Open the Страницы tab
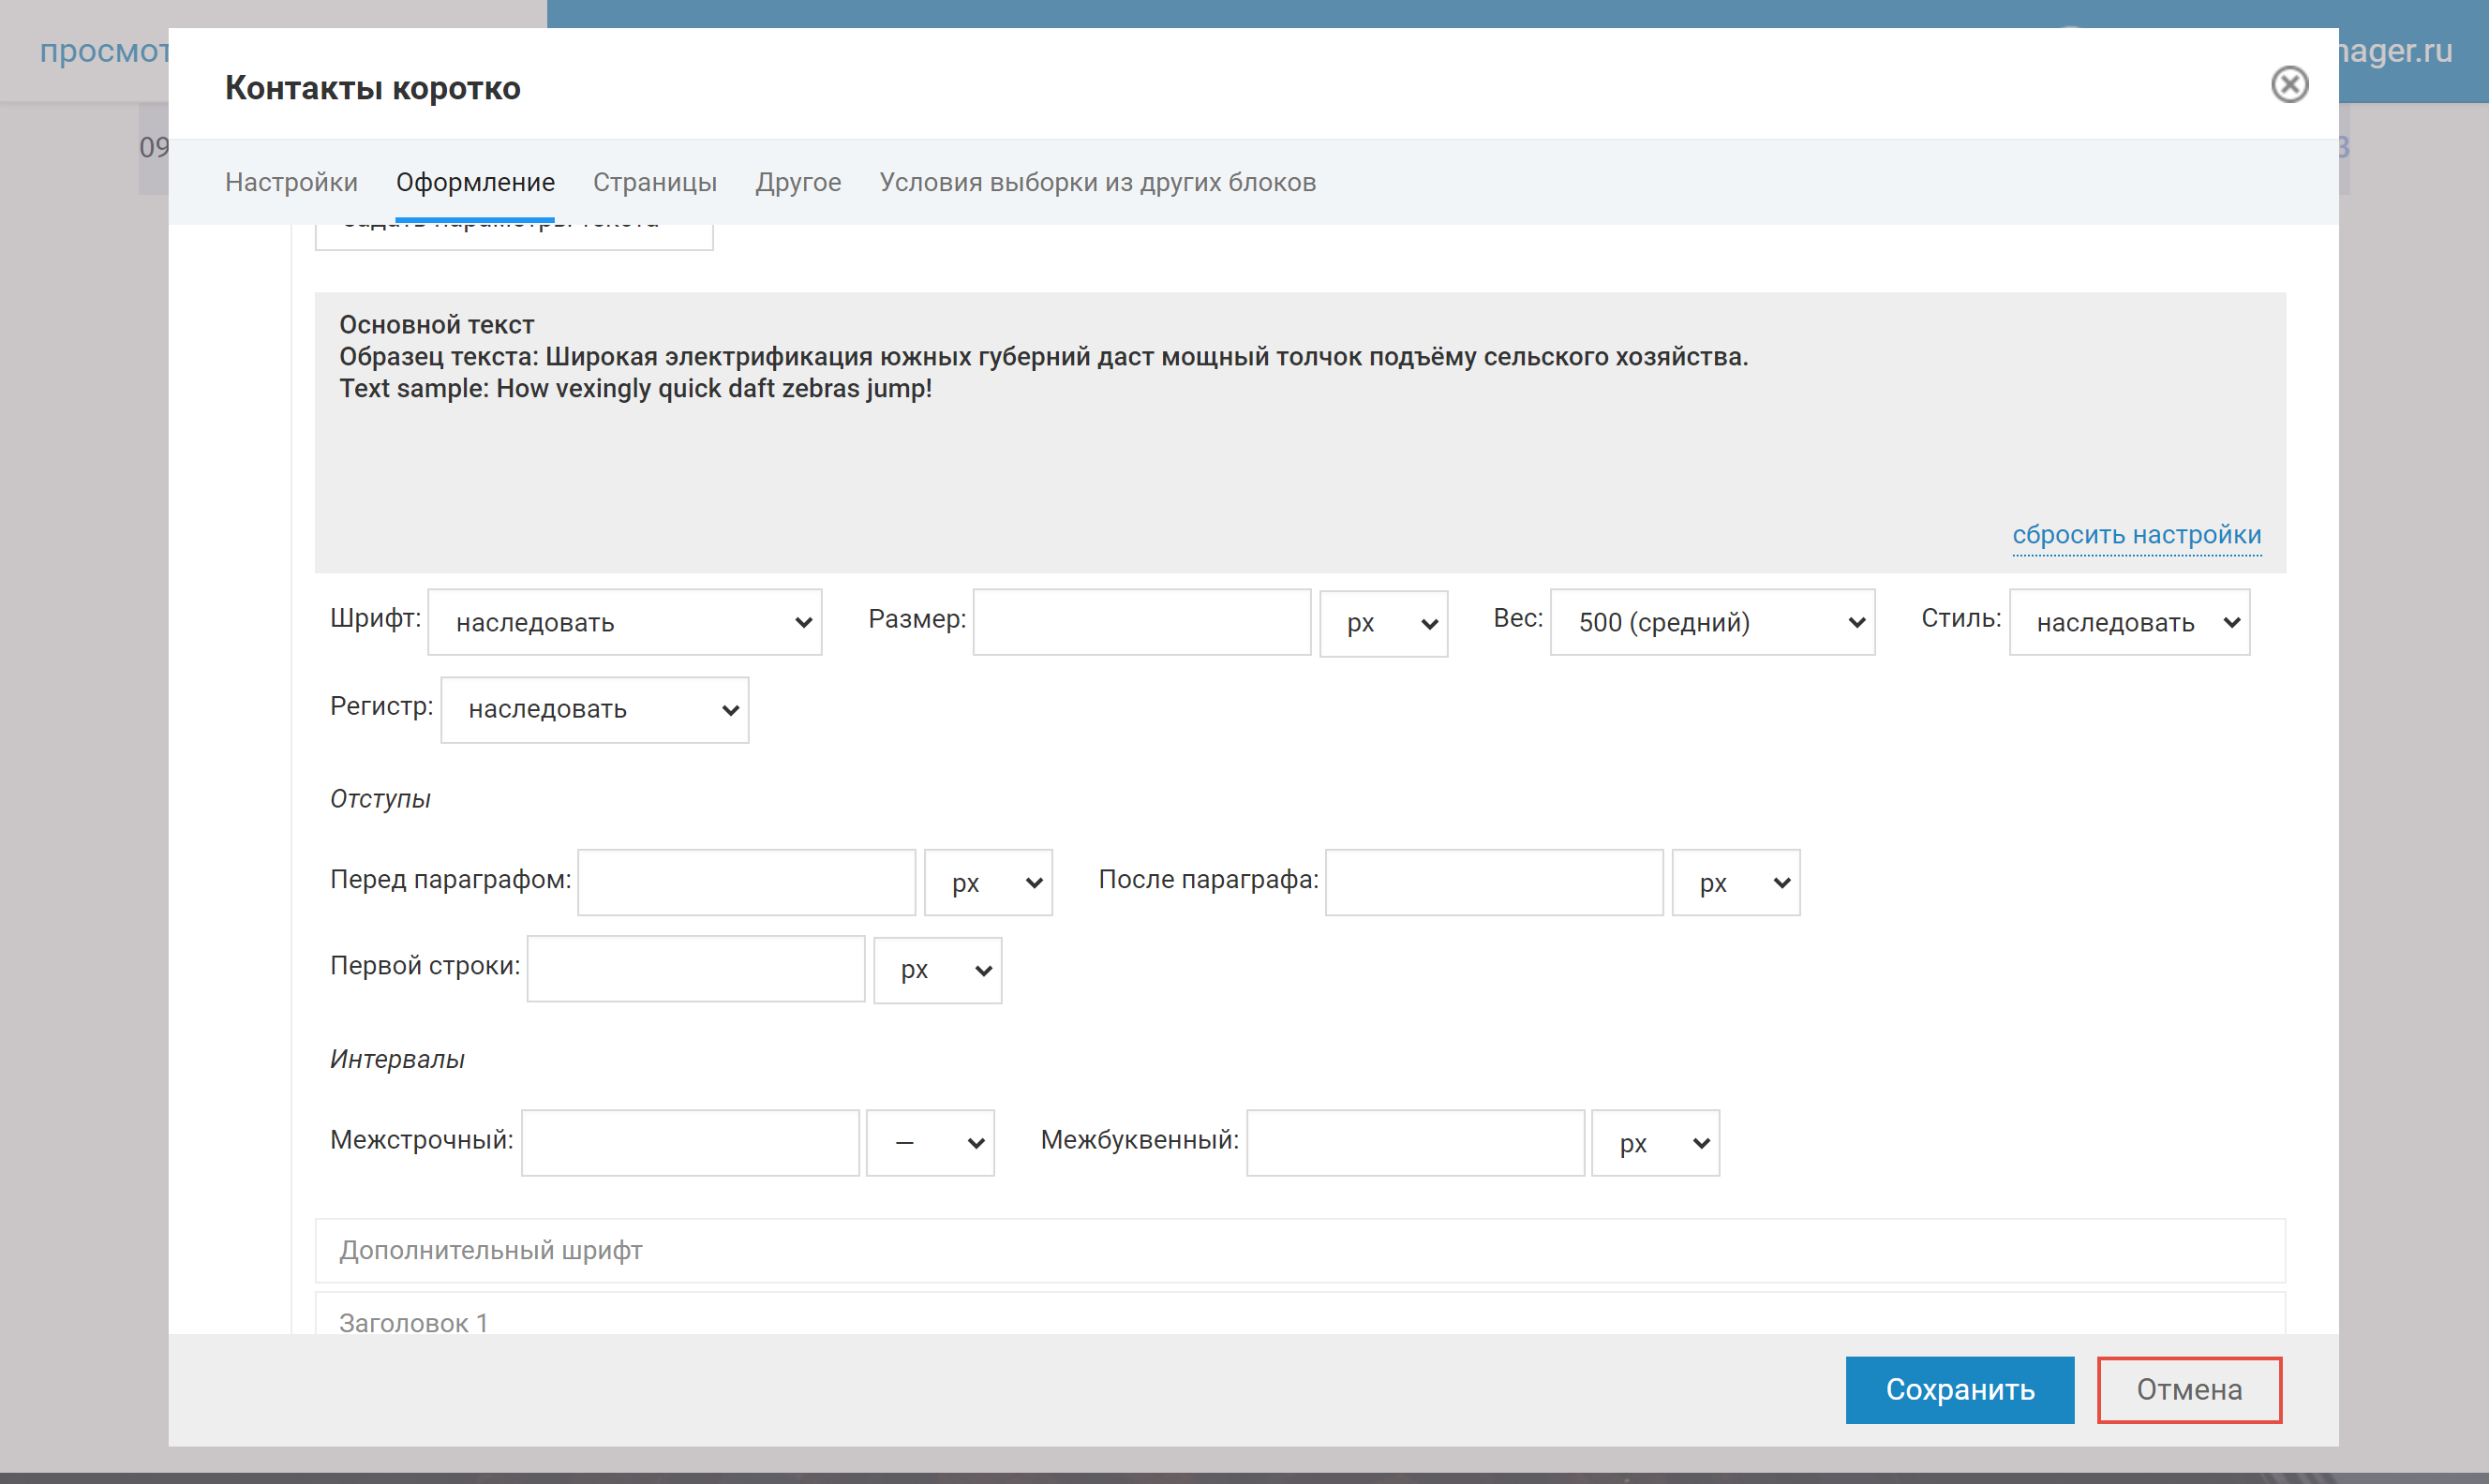Viewport: 2489px width, 1484px height. pos(654,182)
